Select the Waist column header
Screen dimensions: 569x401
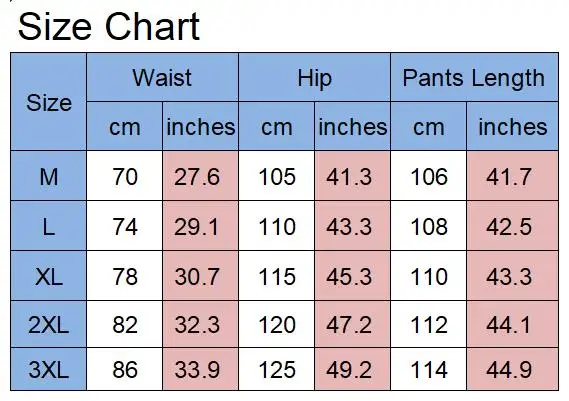point(162,77)
